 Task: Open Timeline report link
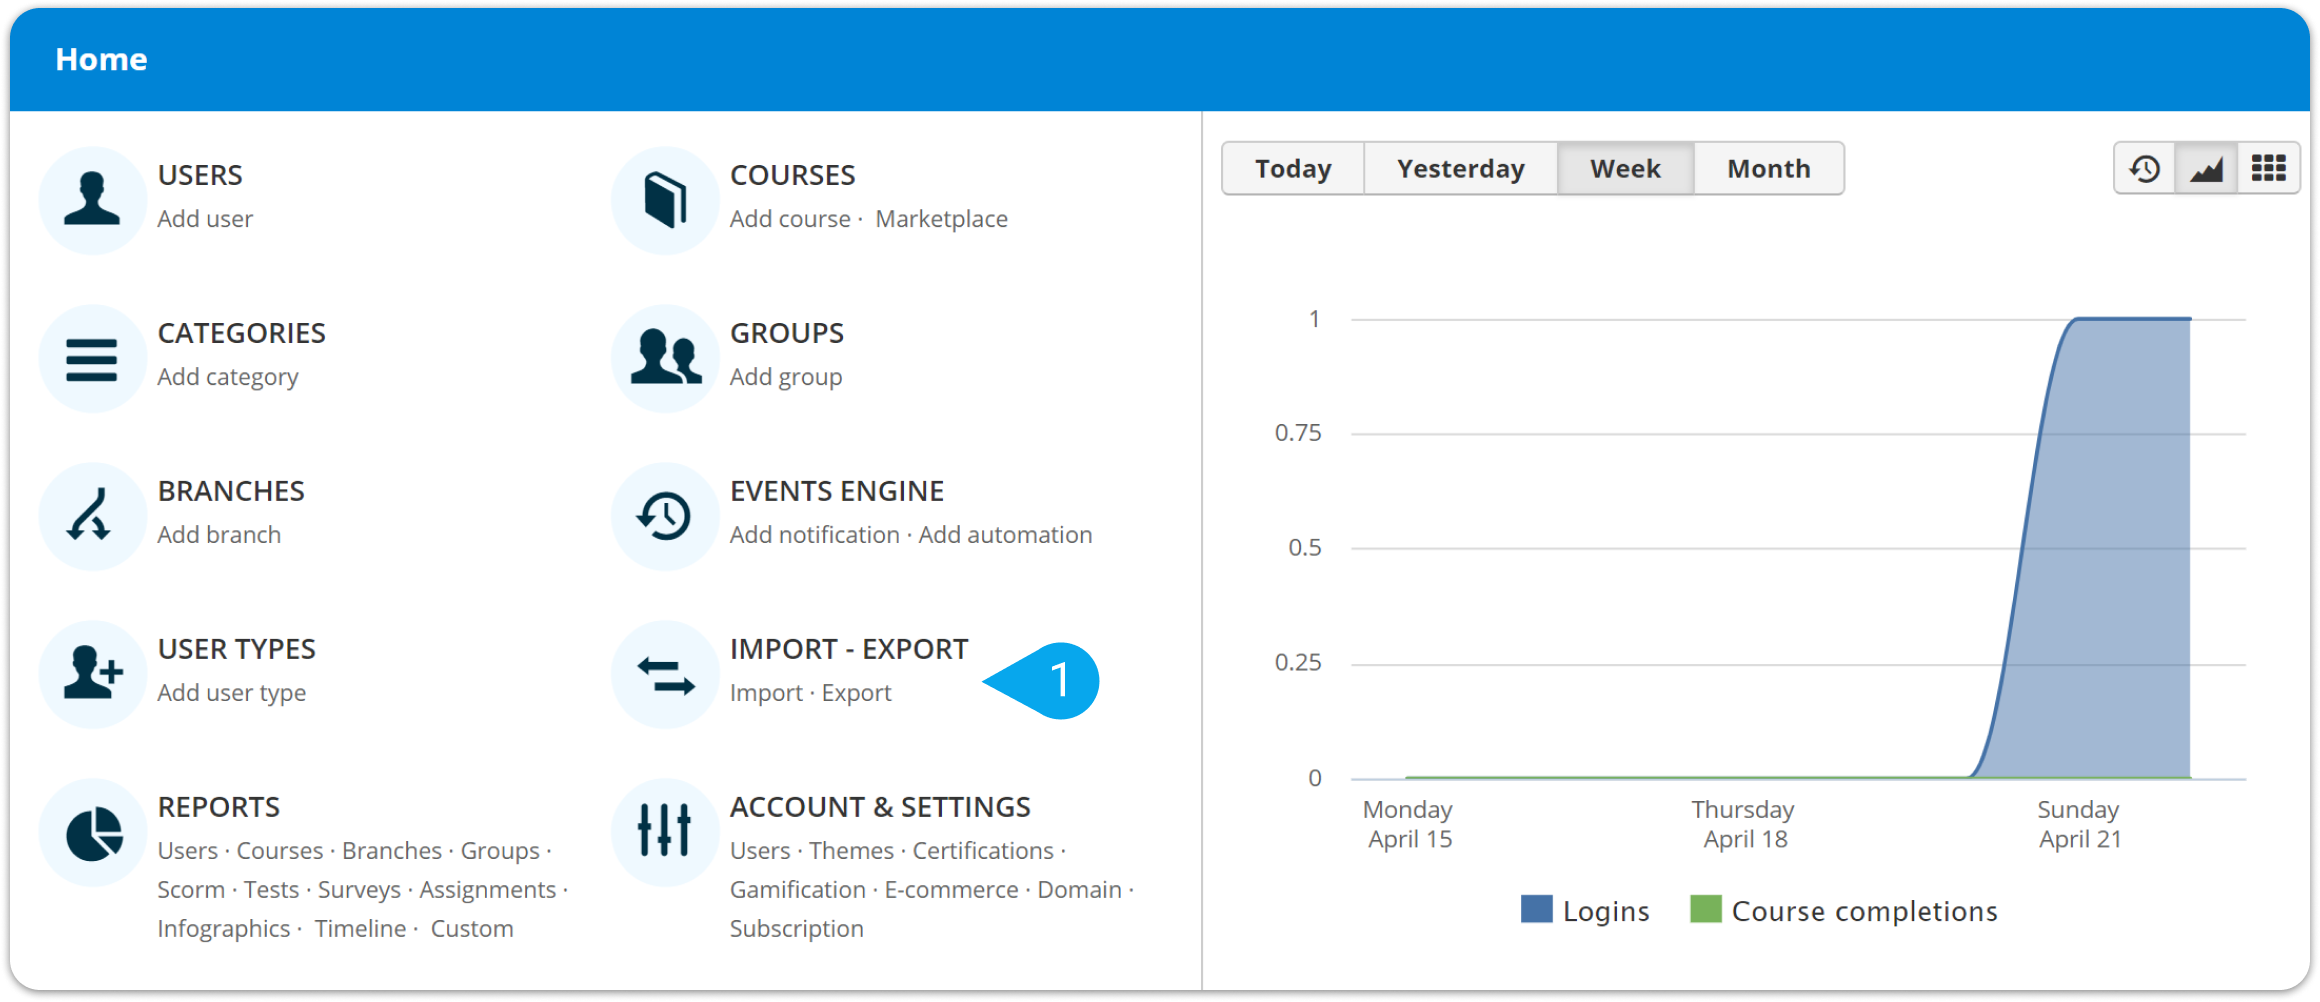pos(361,929)
